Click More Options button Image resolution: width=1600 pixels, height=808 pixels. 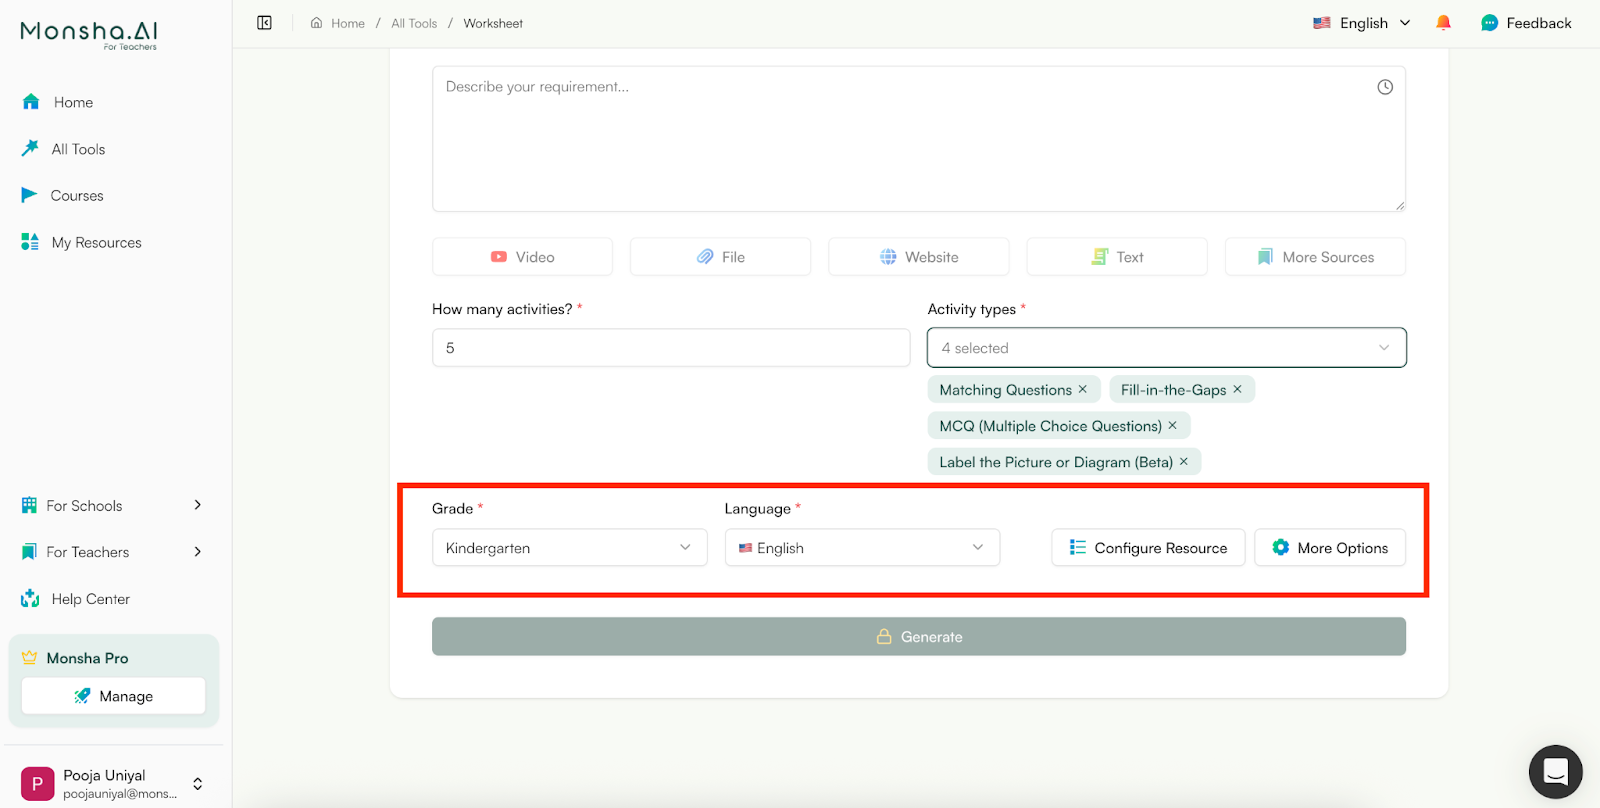[1330, 548]
